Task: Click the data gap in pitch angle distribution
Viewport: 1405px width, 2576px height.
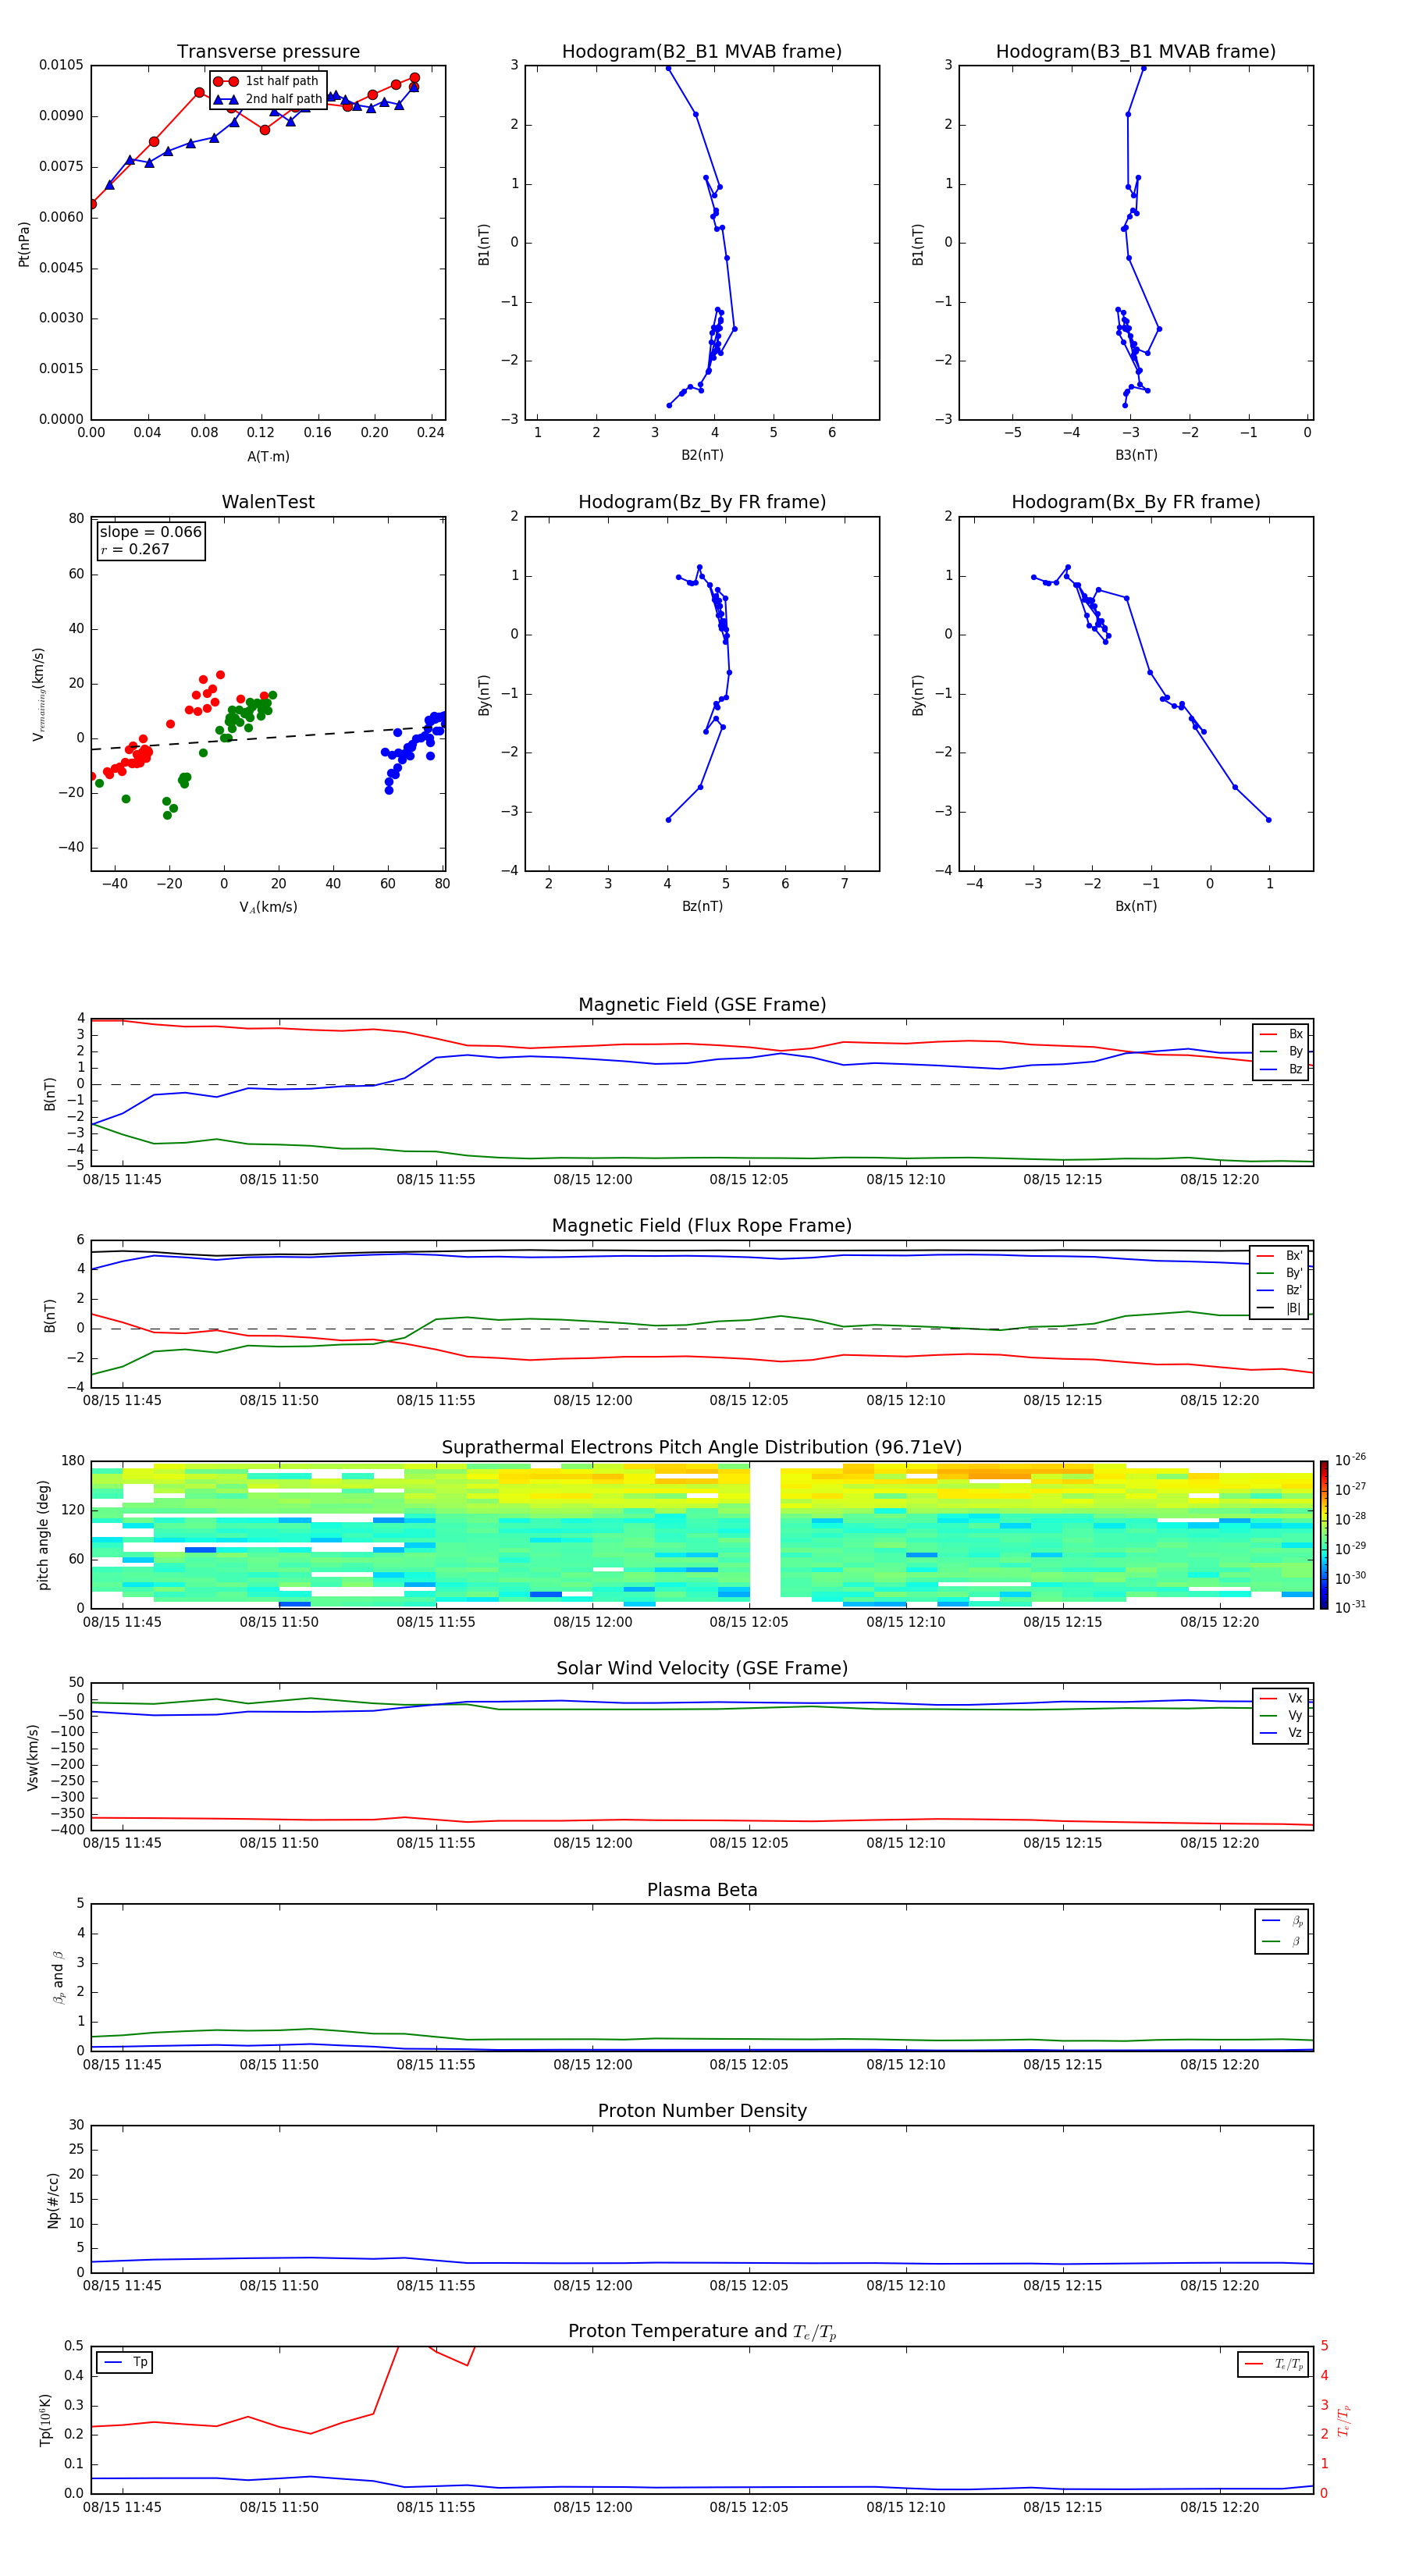Action: coord(765,1534)
